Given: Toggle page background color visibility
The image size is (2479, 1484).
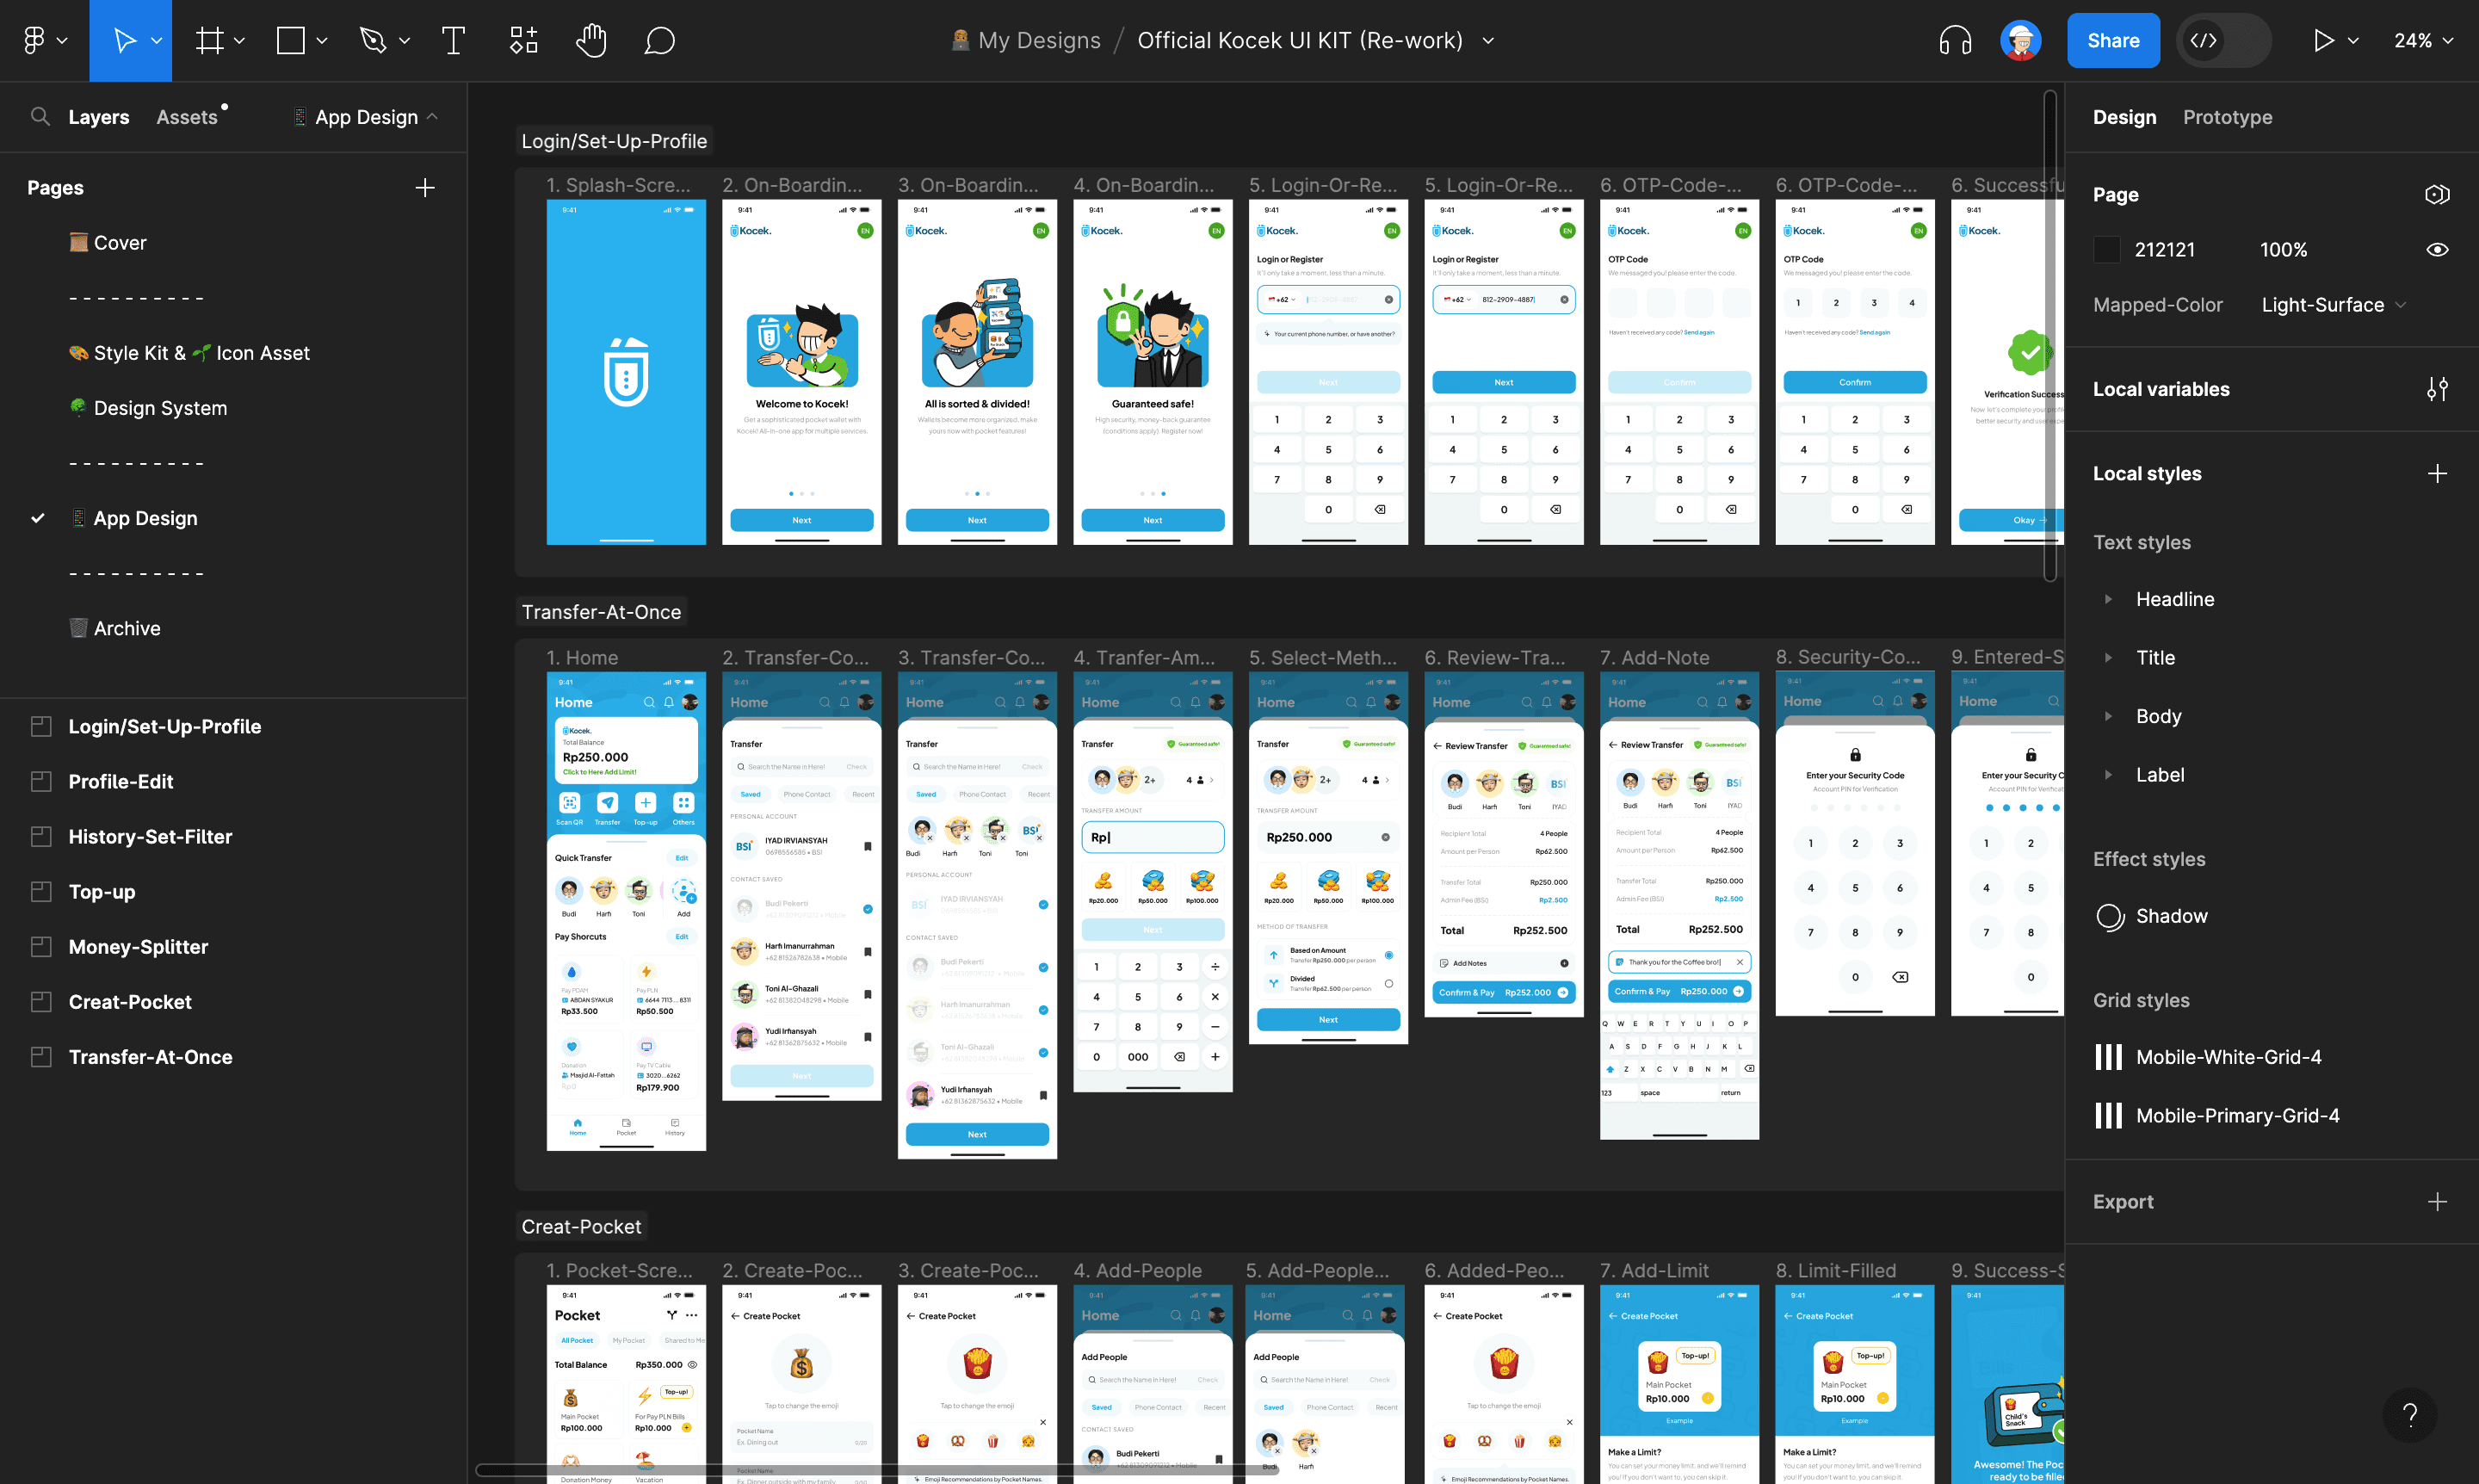Looking at the screenshot, I should pyautogui.click(x=2437, y=250).
